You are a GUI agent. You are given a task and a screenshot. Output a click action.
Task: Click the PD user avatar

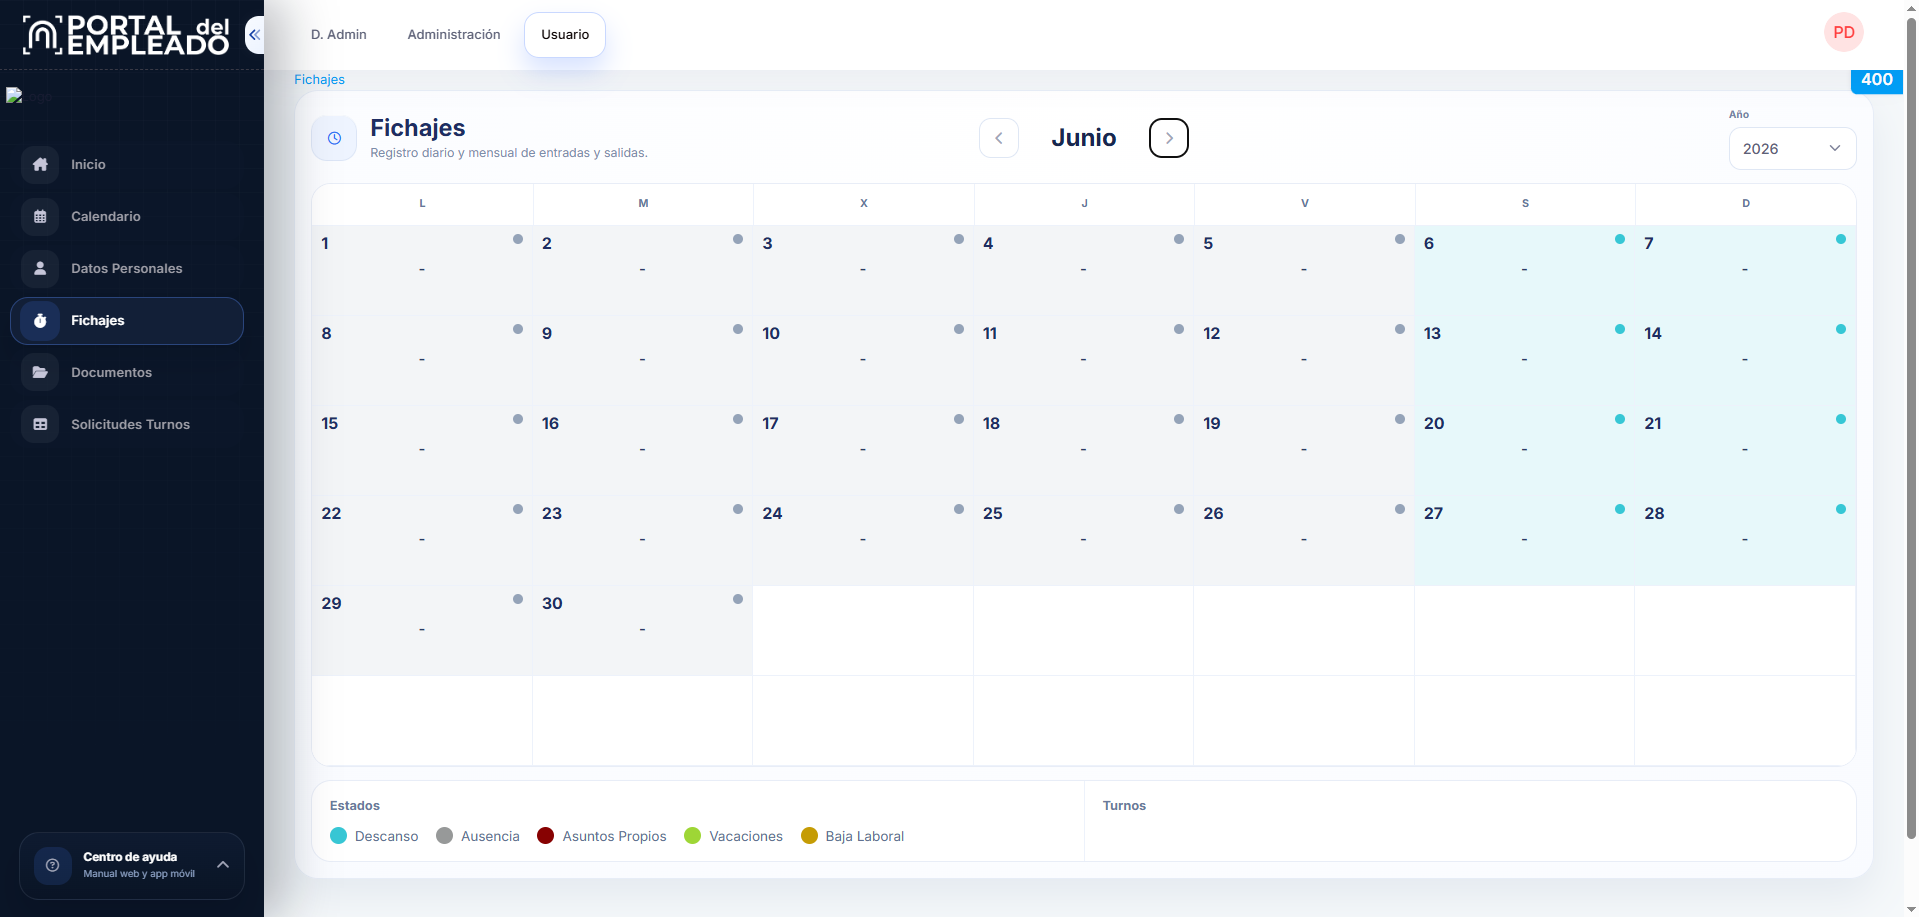(1843, 32)
